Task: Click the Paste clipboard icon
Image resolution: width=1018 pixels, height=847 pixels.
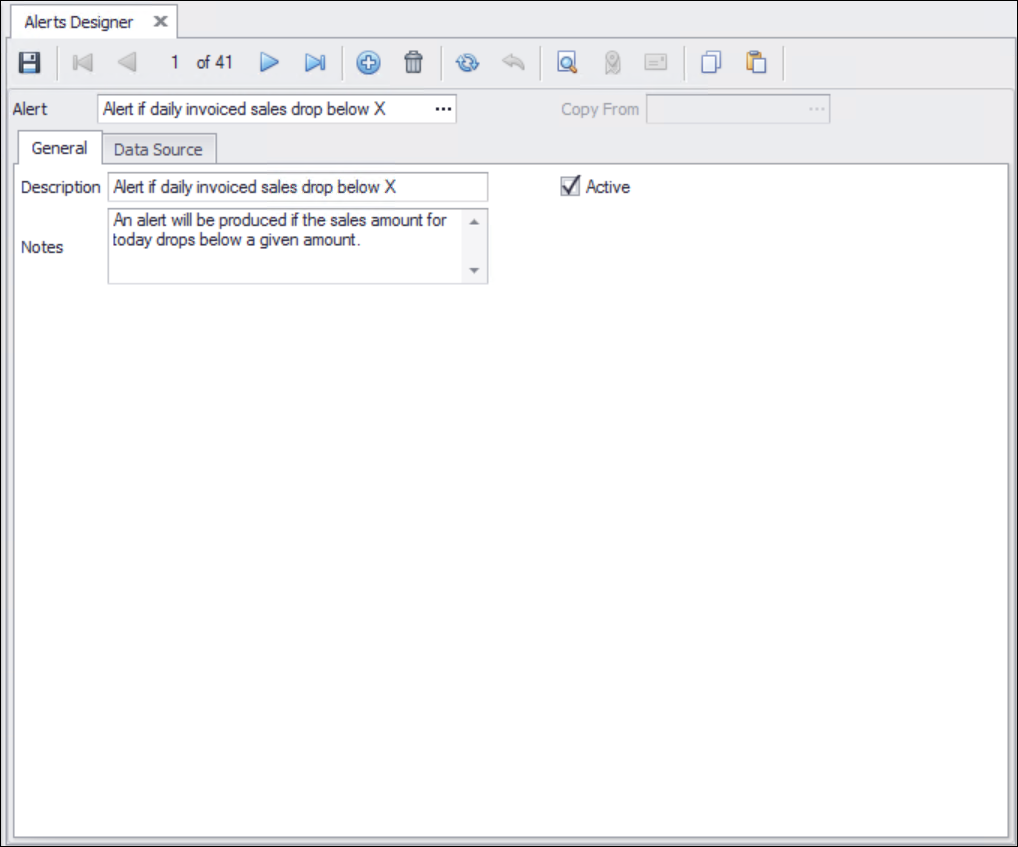Action: click(x=756, y=63)
